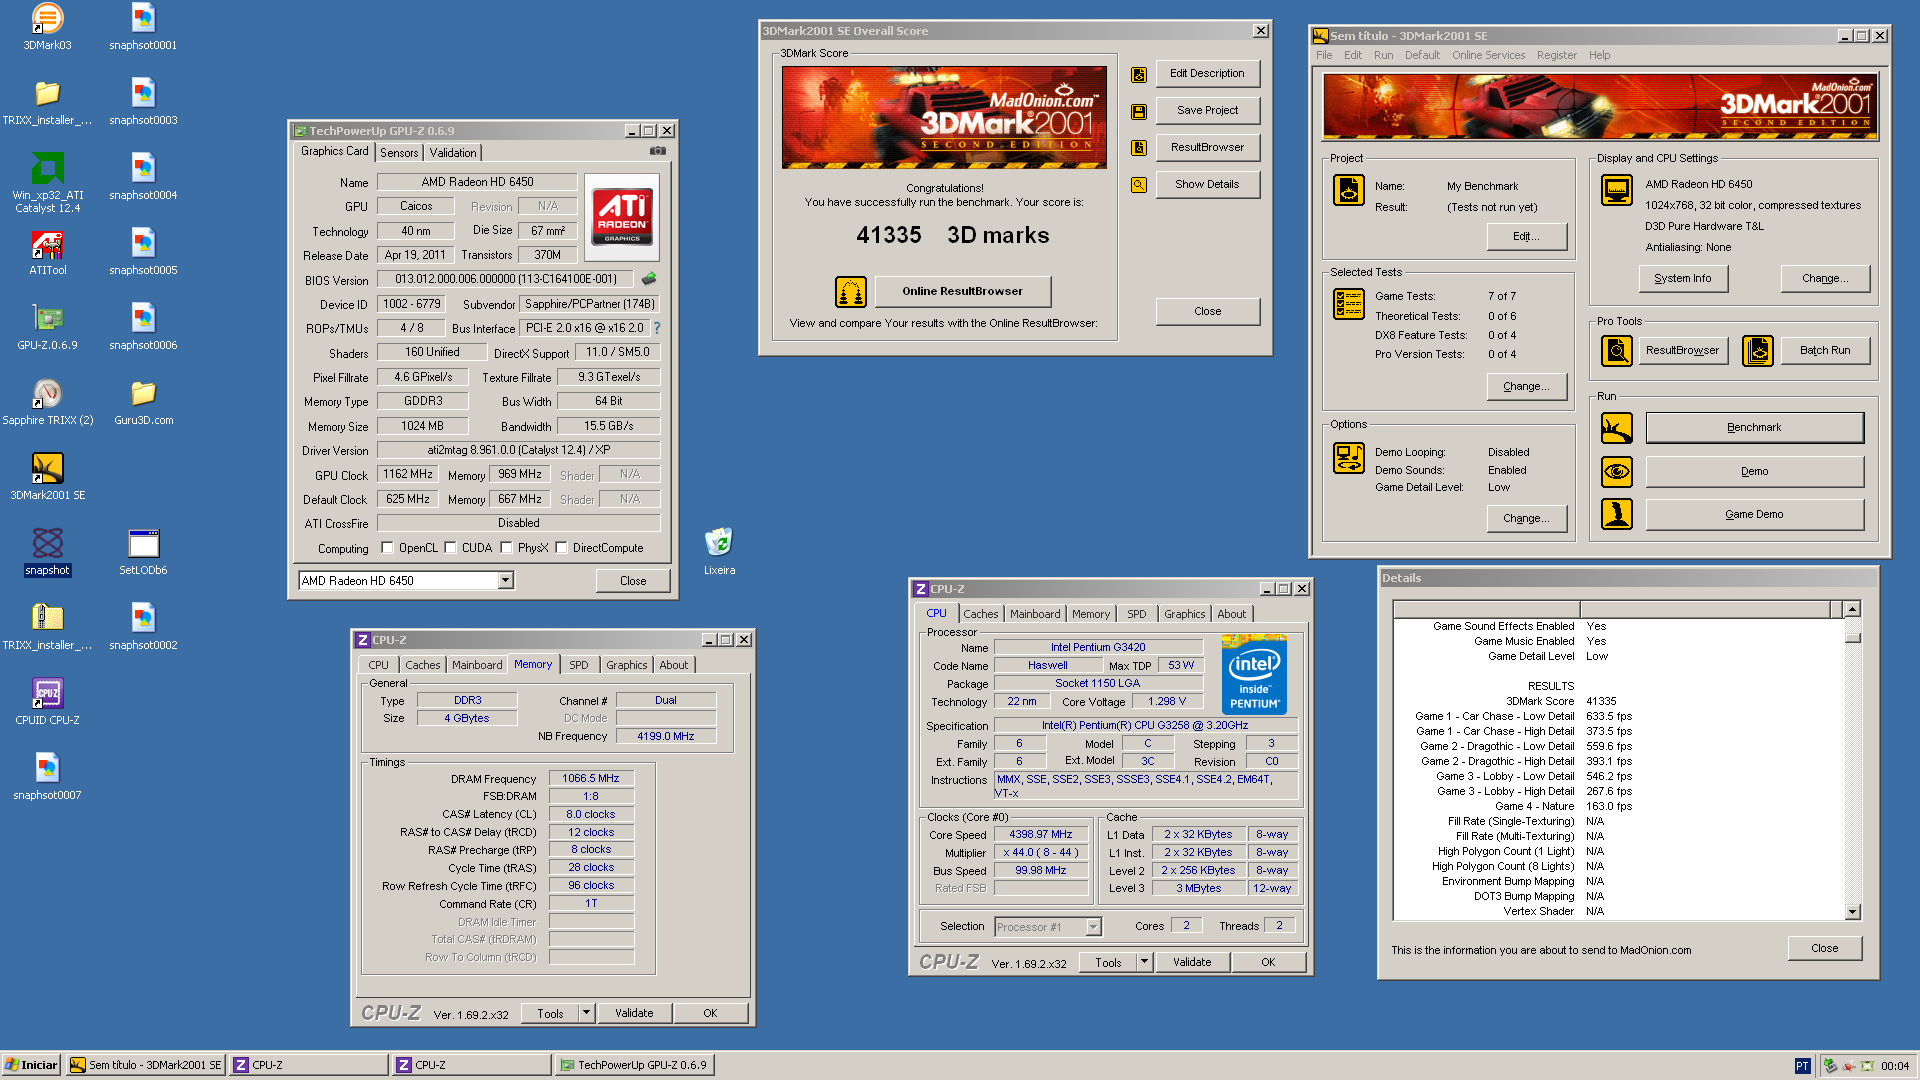The width and height of the screenshot is (1920, 1080).
Task: Click the Save Project floppy icon
Action: (x=1139, y=111)
